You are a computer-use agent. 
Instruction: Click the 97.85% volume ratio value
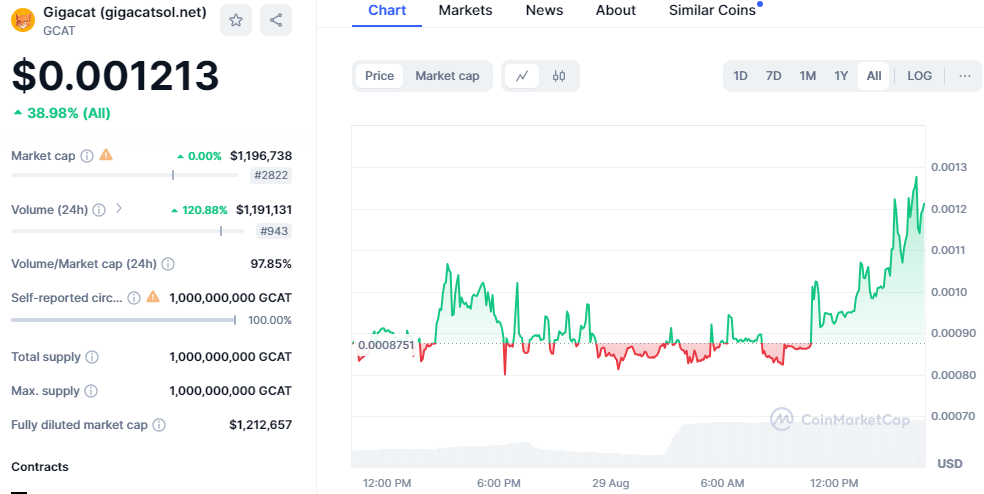[x=271, y=264]
